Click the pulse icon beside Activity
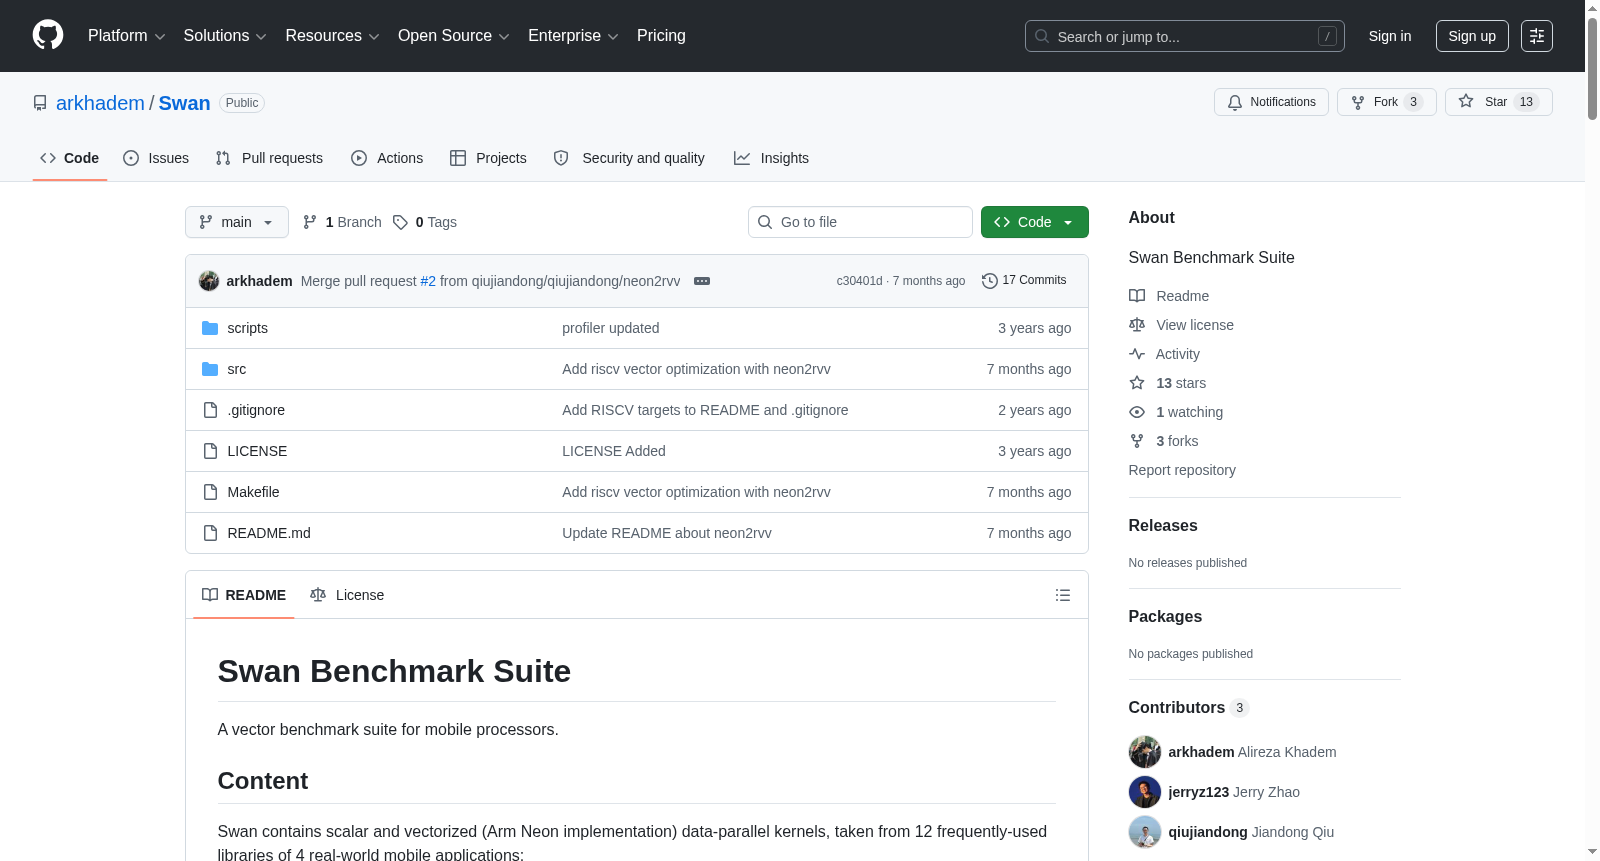Screen dimensions: 1600x861 pyautogui.click(x=1137, y=354)
